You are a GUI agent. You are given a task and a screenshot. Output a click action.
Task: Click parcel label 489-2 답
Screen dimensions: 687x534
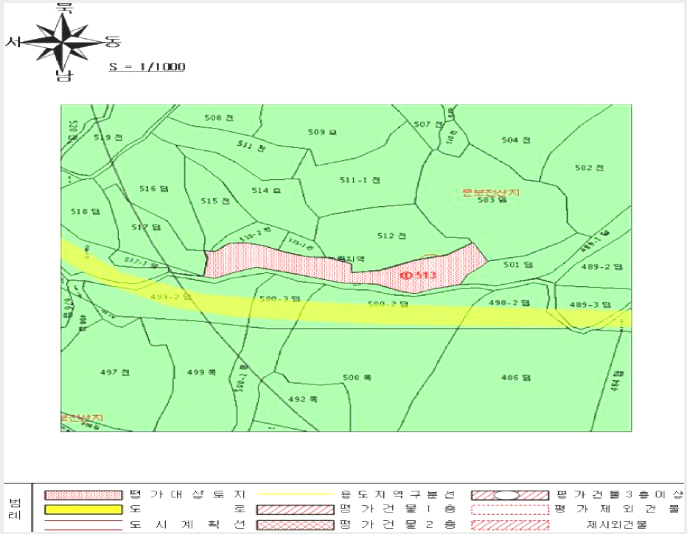[x=602, y=266]
